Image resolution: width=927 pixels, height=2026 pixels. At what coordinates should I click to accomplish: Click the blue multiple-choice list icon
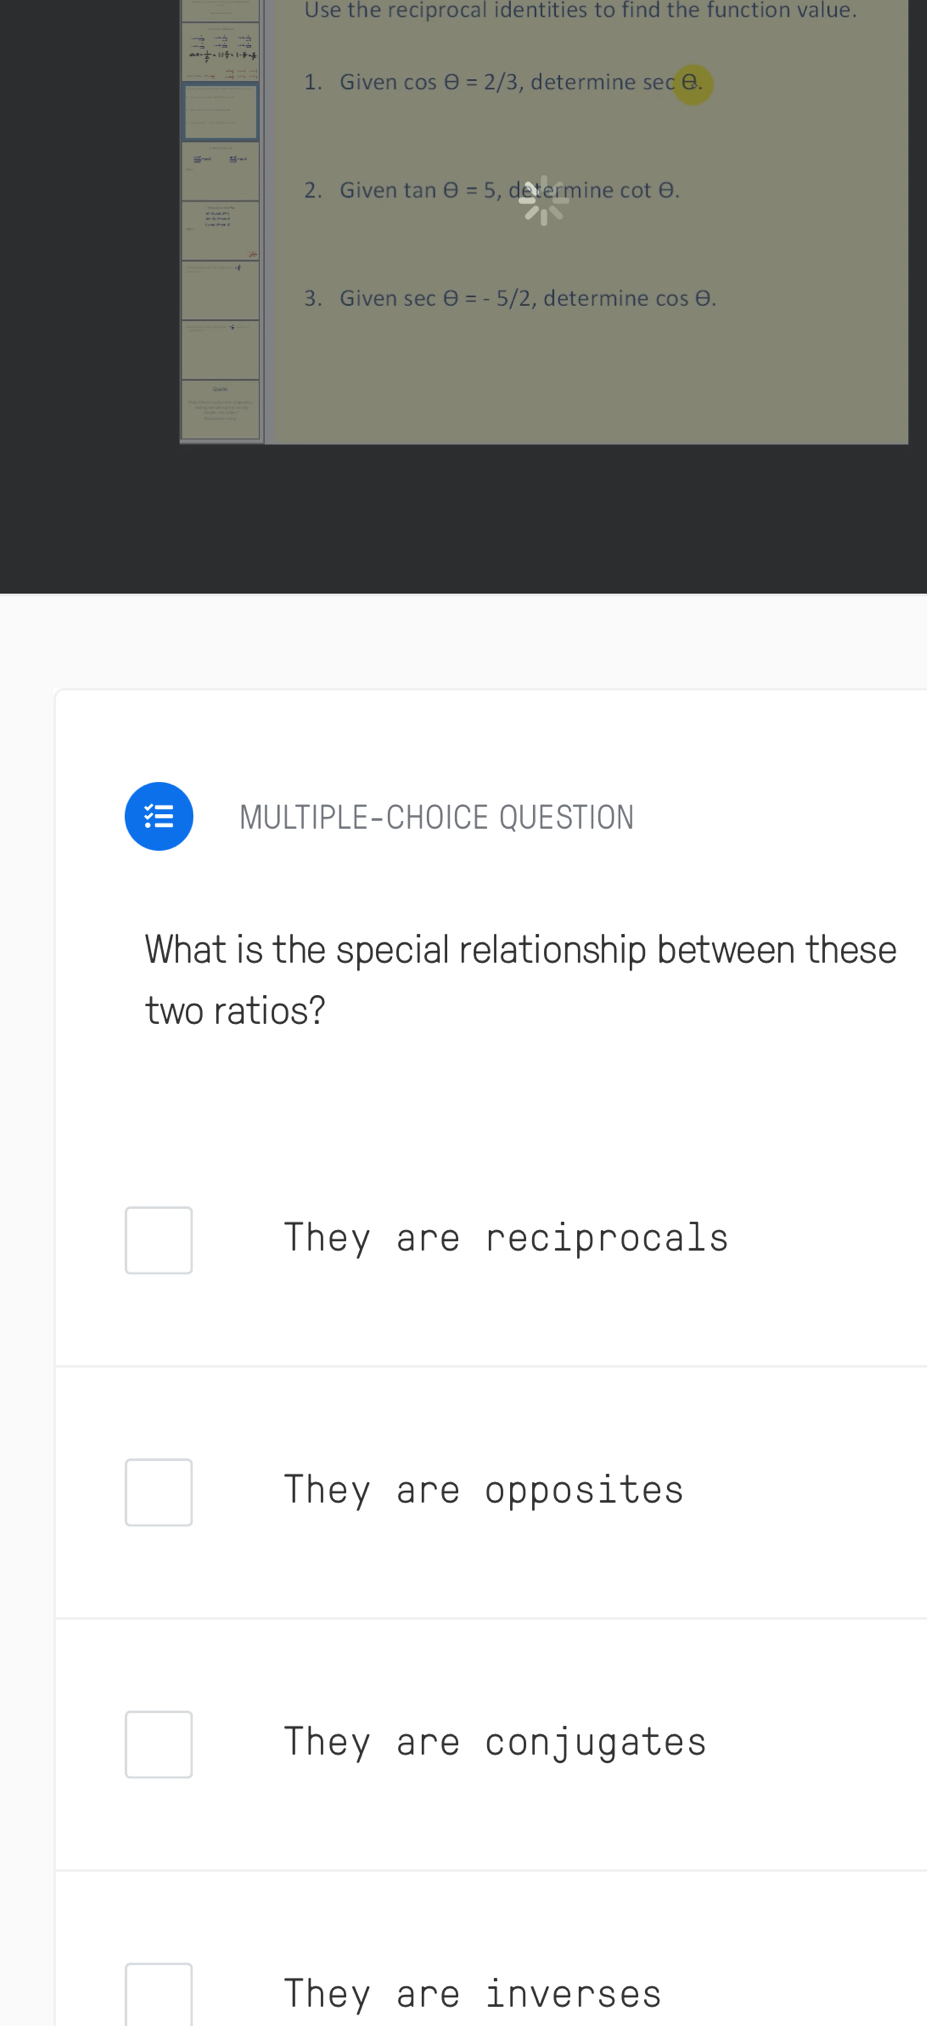[x=159, y=816]
